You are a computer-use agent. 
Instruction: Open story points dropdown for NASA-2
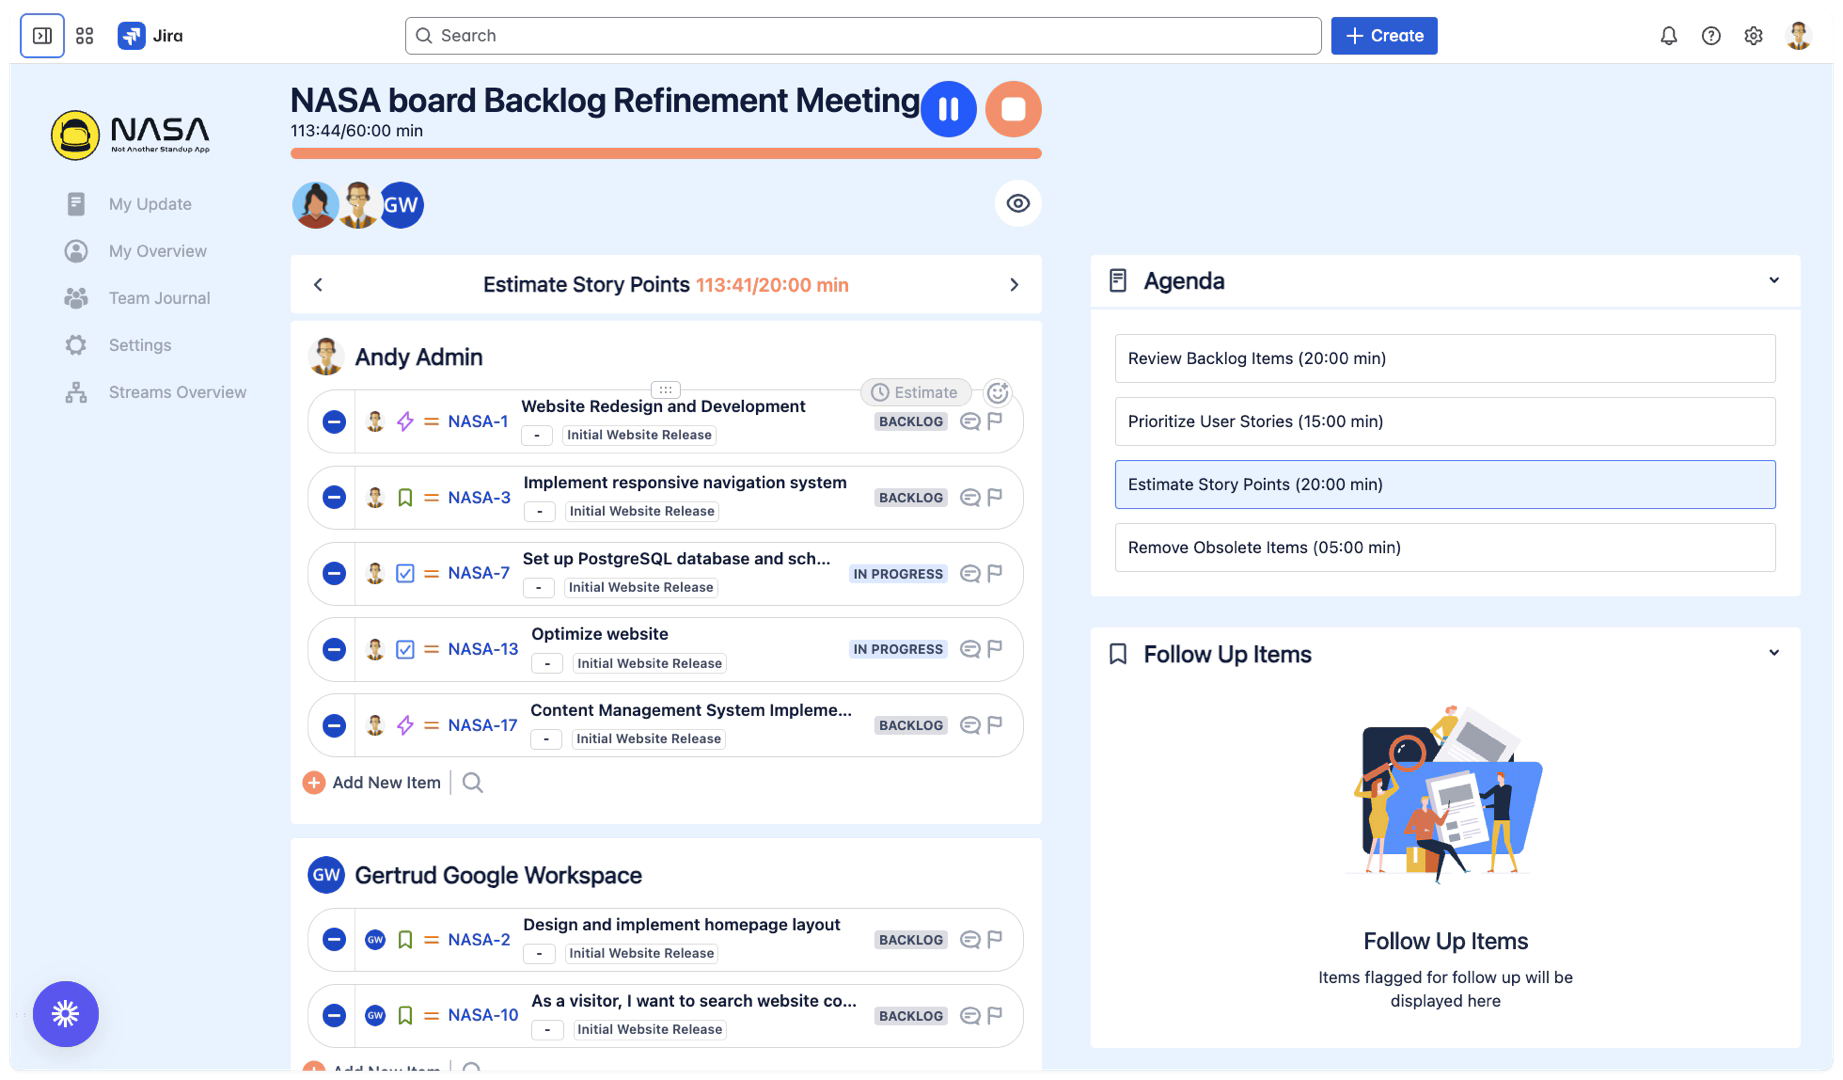(540, 954)
